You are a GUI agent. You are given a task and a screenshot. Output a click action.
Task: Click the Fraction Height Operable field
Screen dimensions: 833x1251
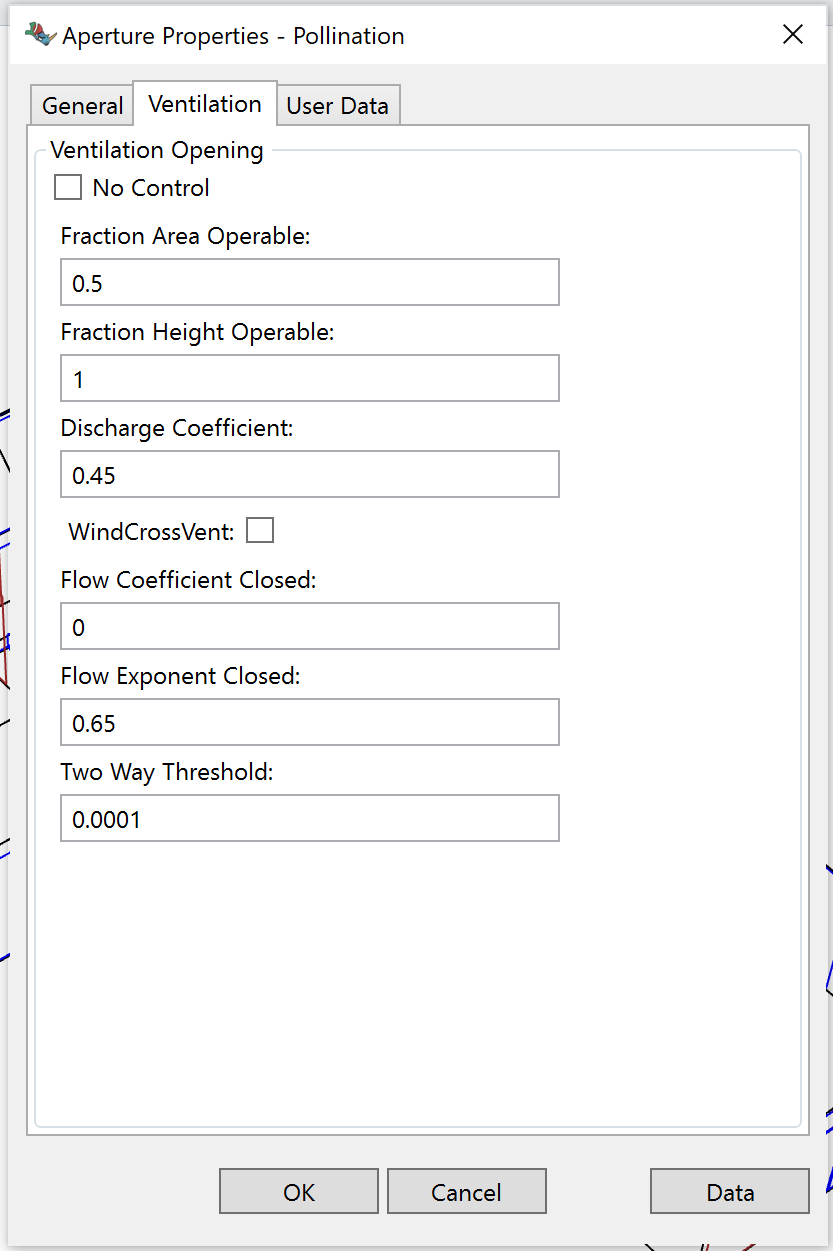point(310,379)
